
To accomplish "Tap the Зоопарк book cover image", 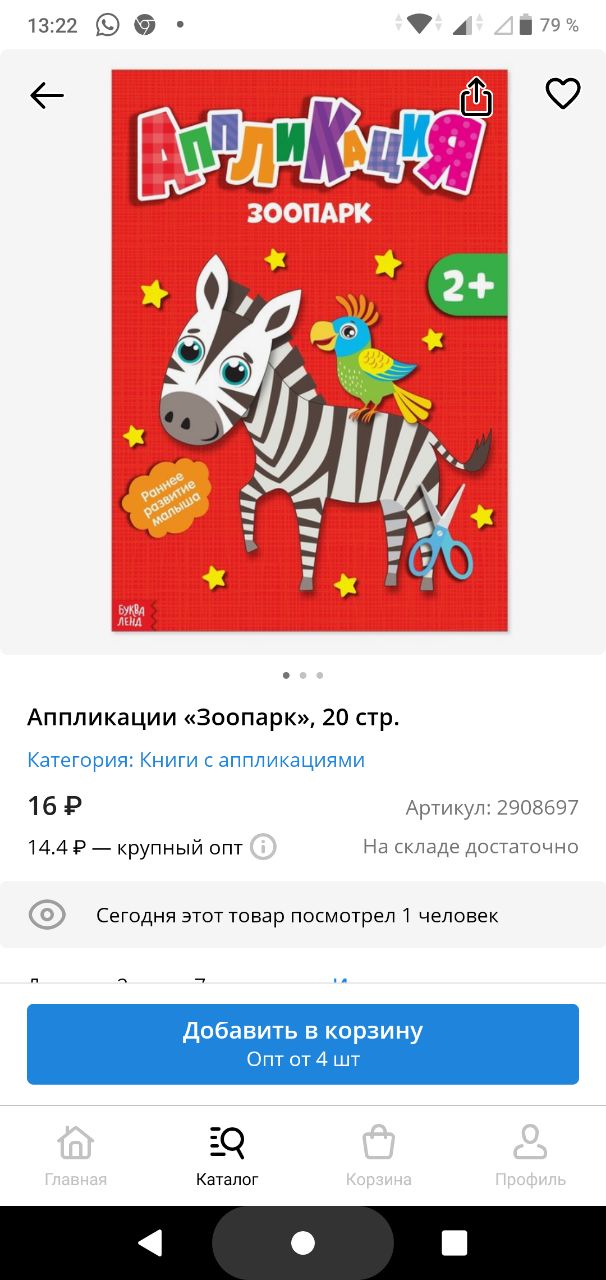I will coord(309,350).
